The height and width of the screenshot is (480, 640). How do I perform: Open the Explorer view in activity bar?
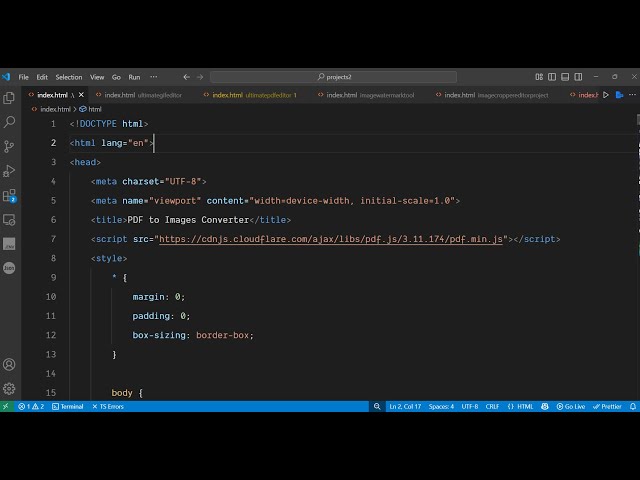click(9, 98)
